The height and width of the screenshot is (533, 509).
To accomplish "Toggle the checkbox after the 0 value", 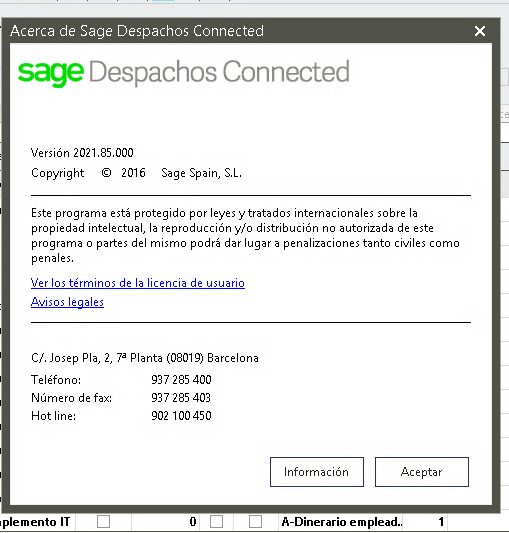I will 217,521.
